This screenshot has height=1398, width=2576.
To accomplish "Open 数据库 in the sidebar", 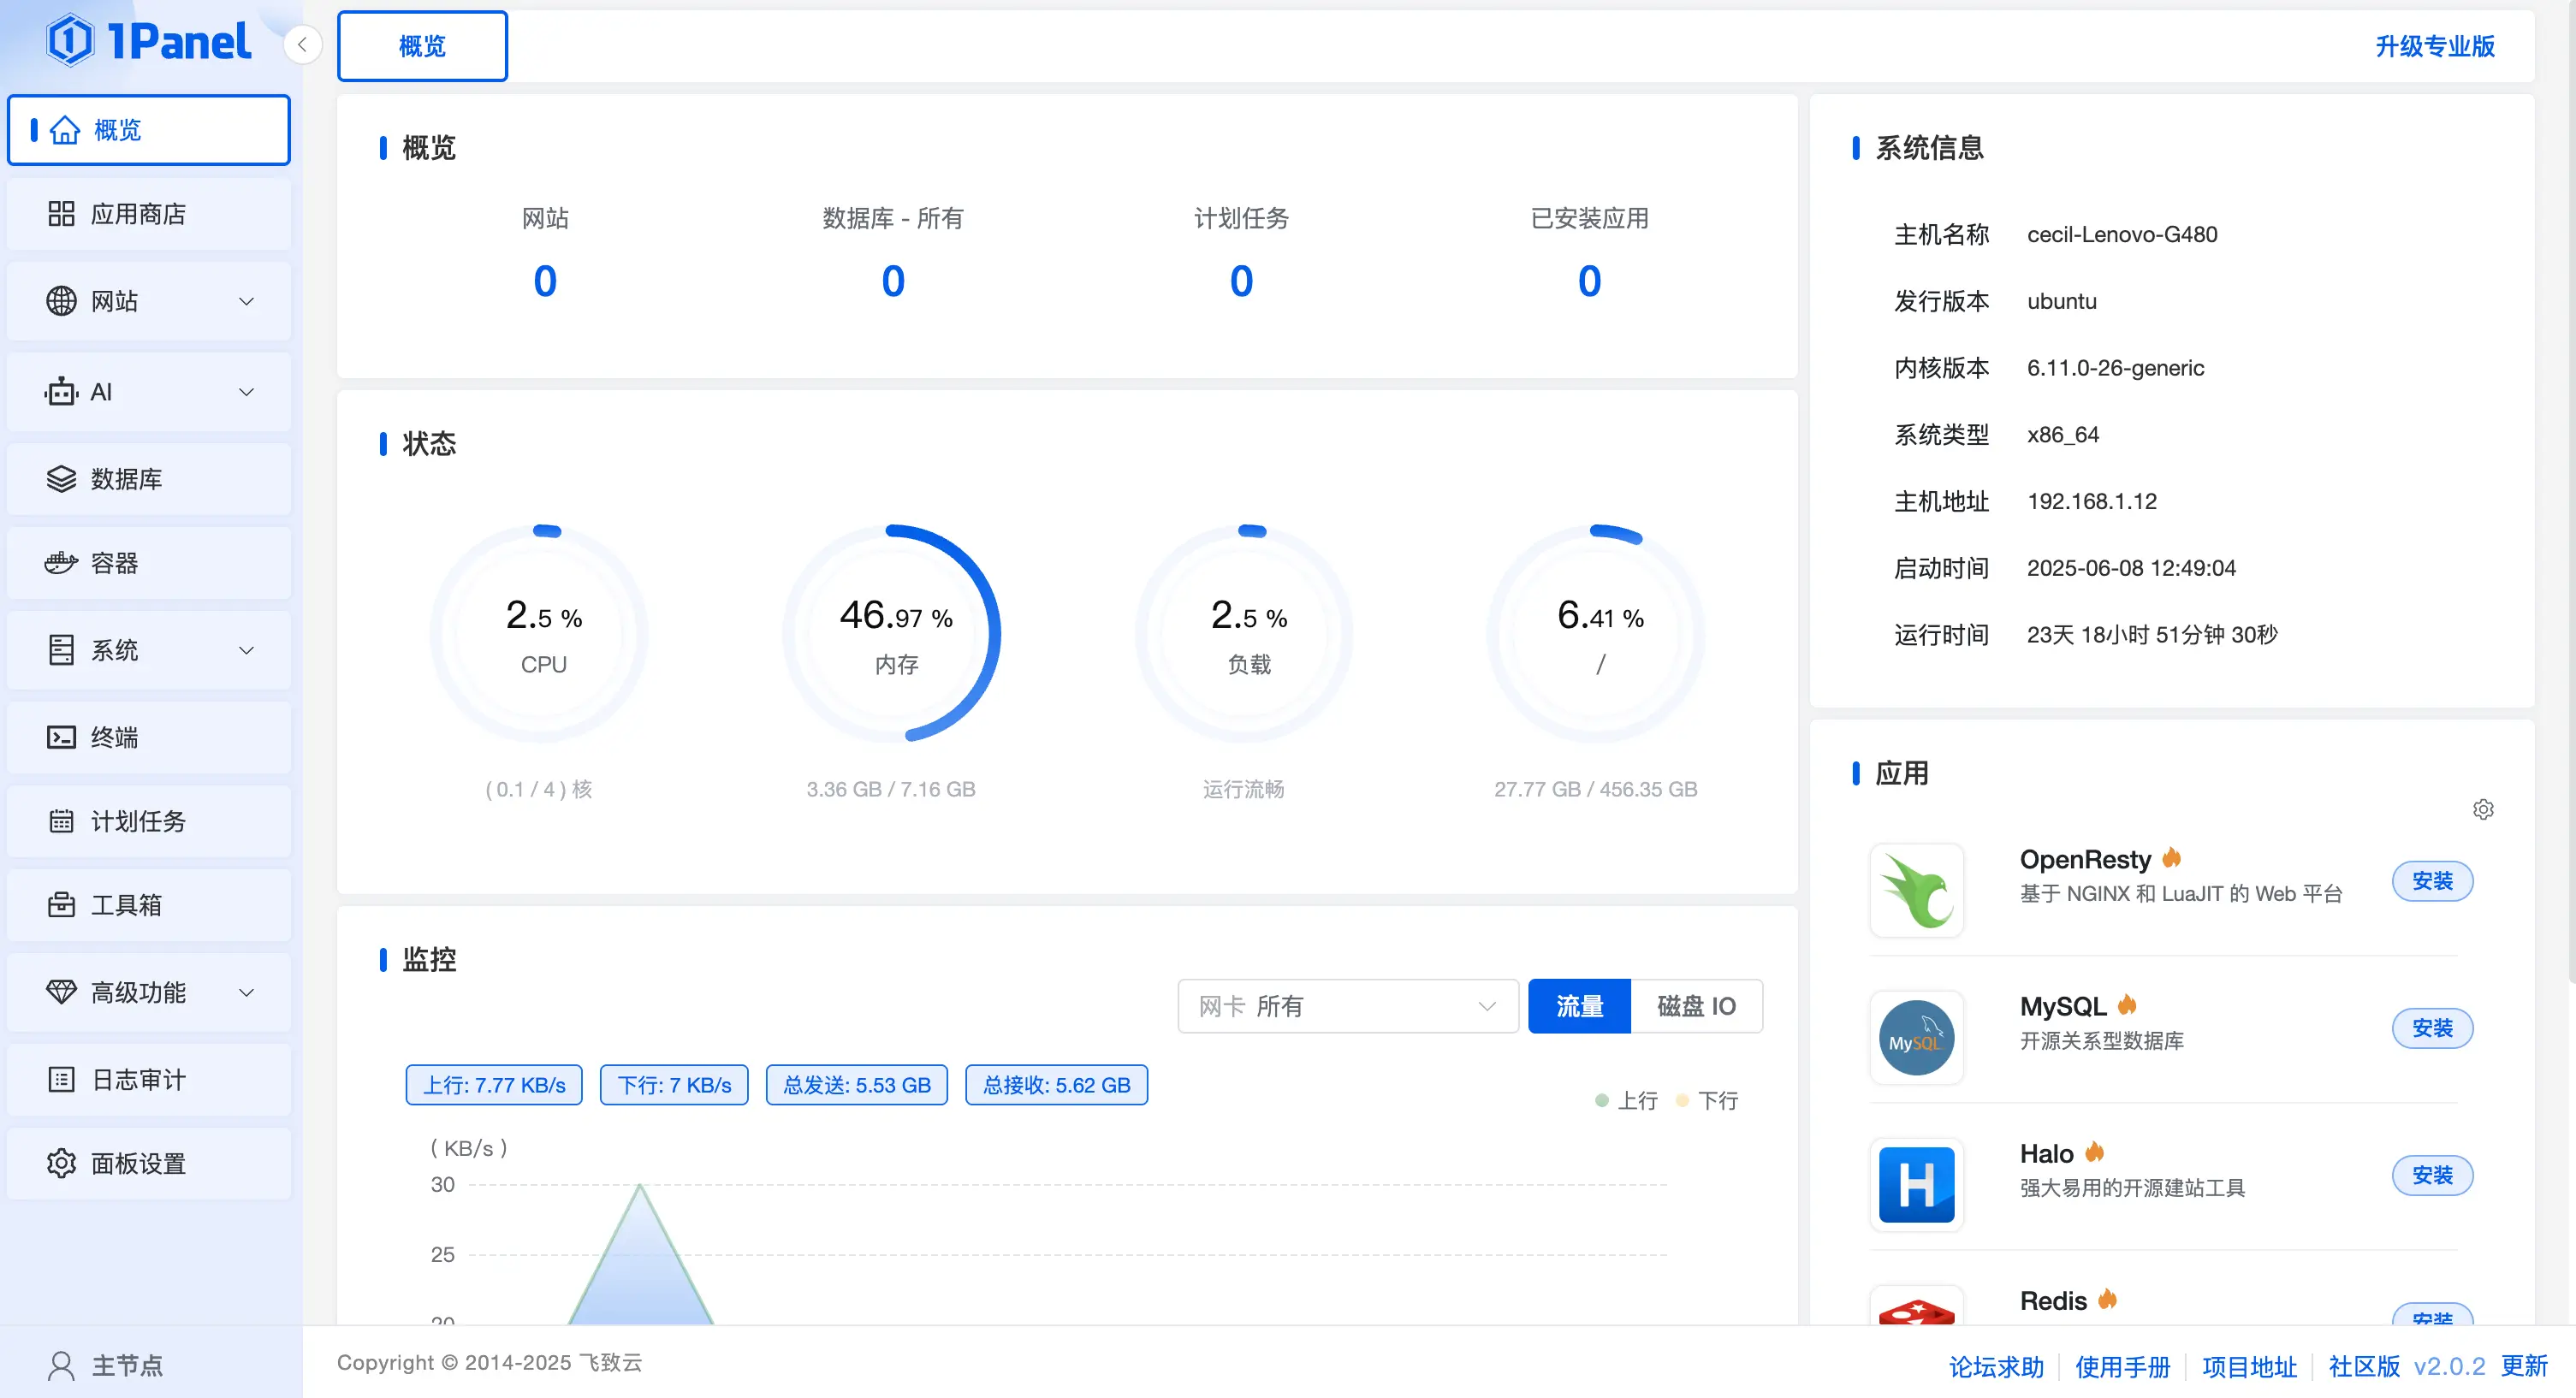I will [x=149, y=479].
